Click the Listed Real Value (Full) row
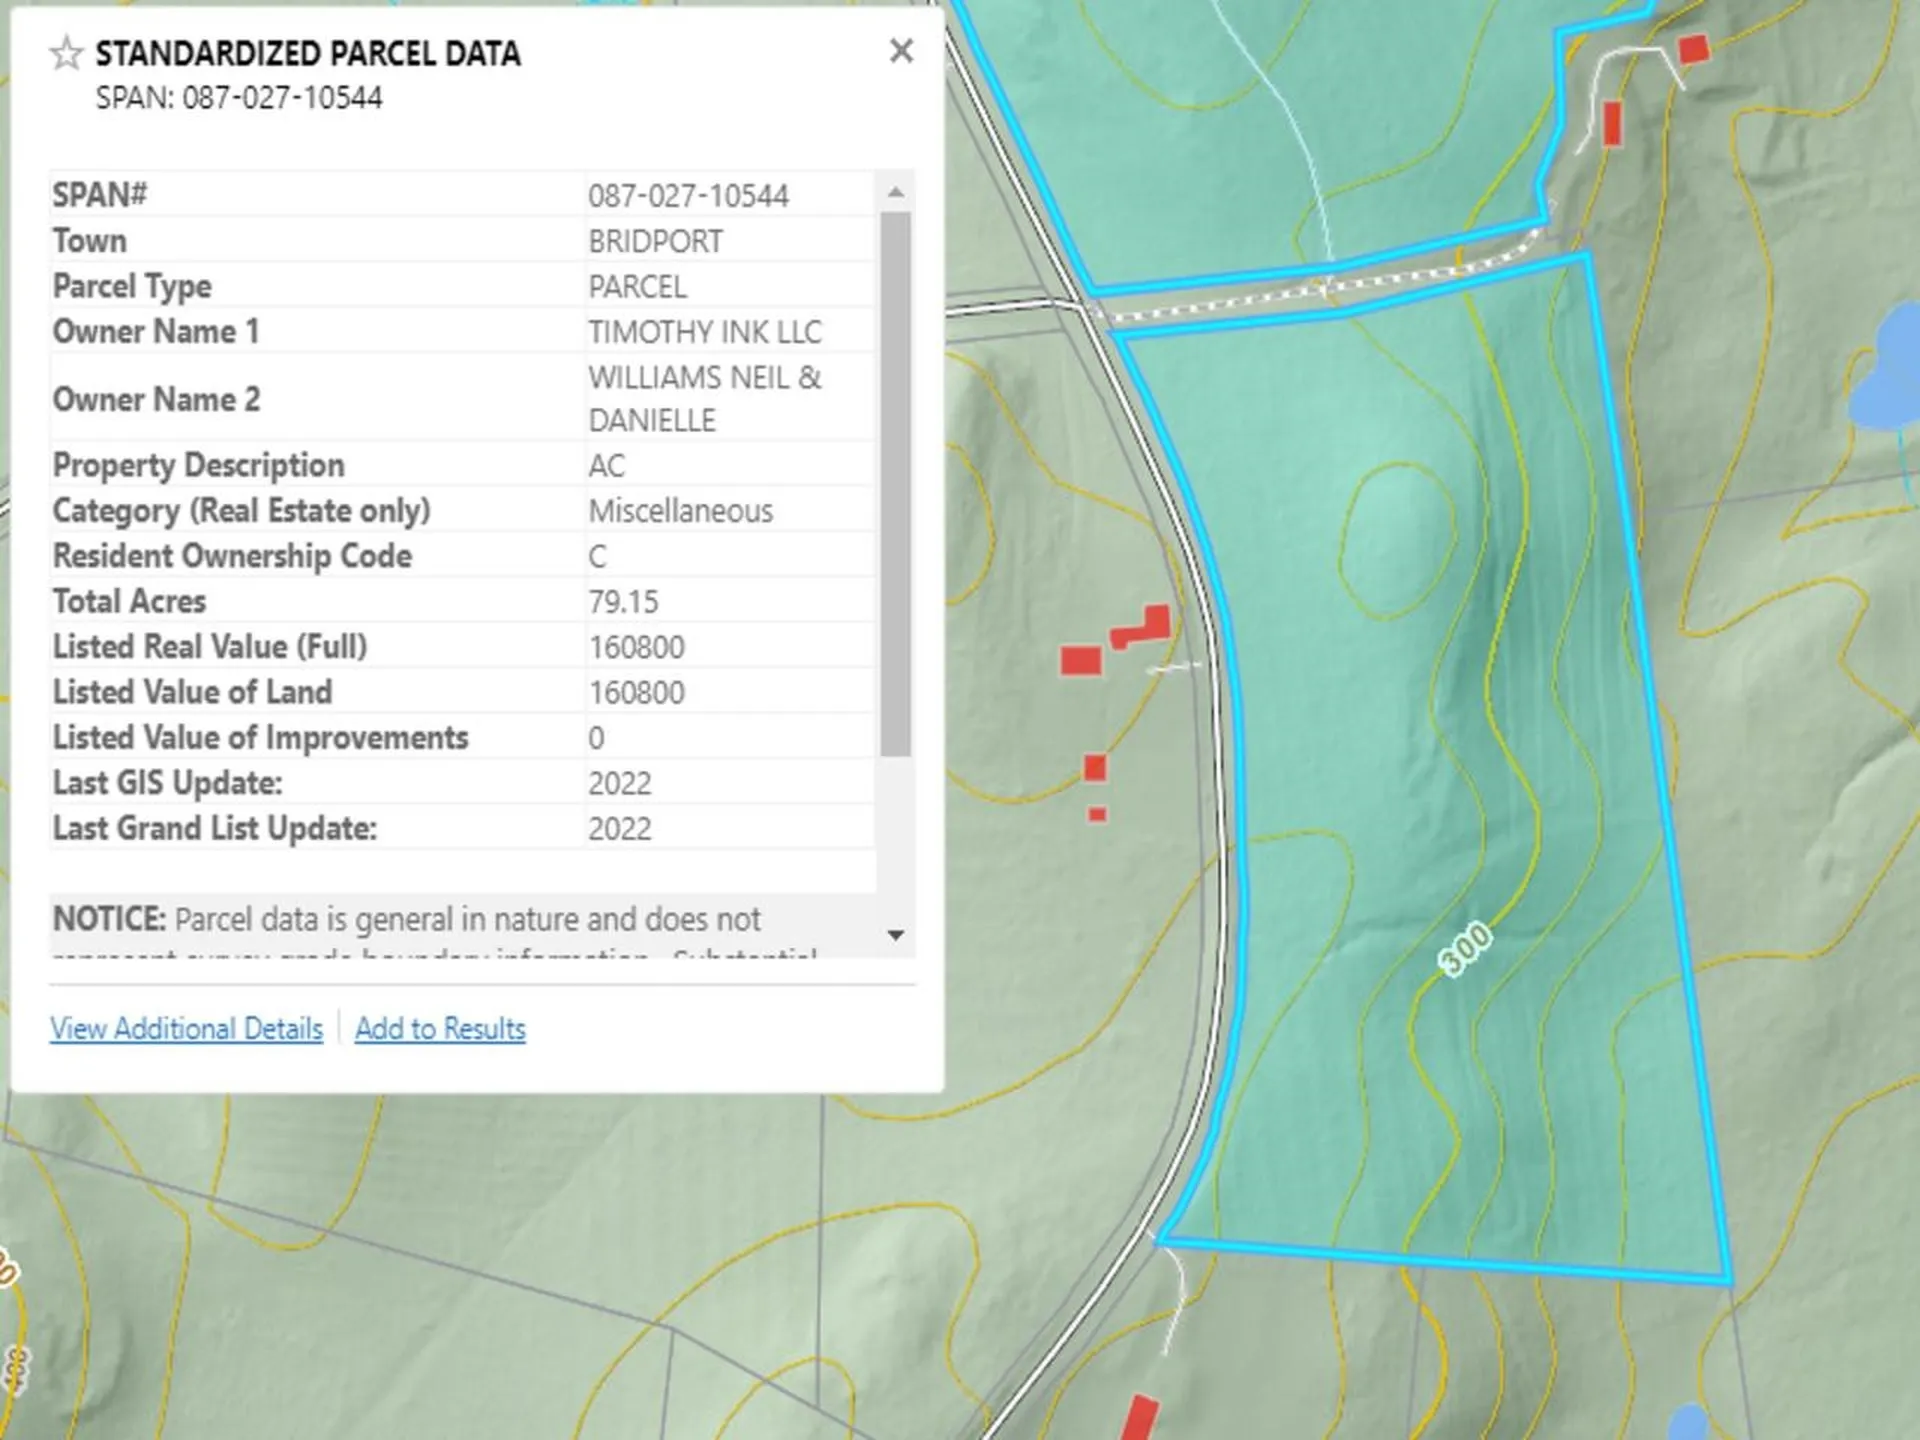Screen dimensions: 1920x1440 tap(210, 647)
